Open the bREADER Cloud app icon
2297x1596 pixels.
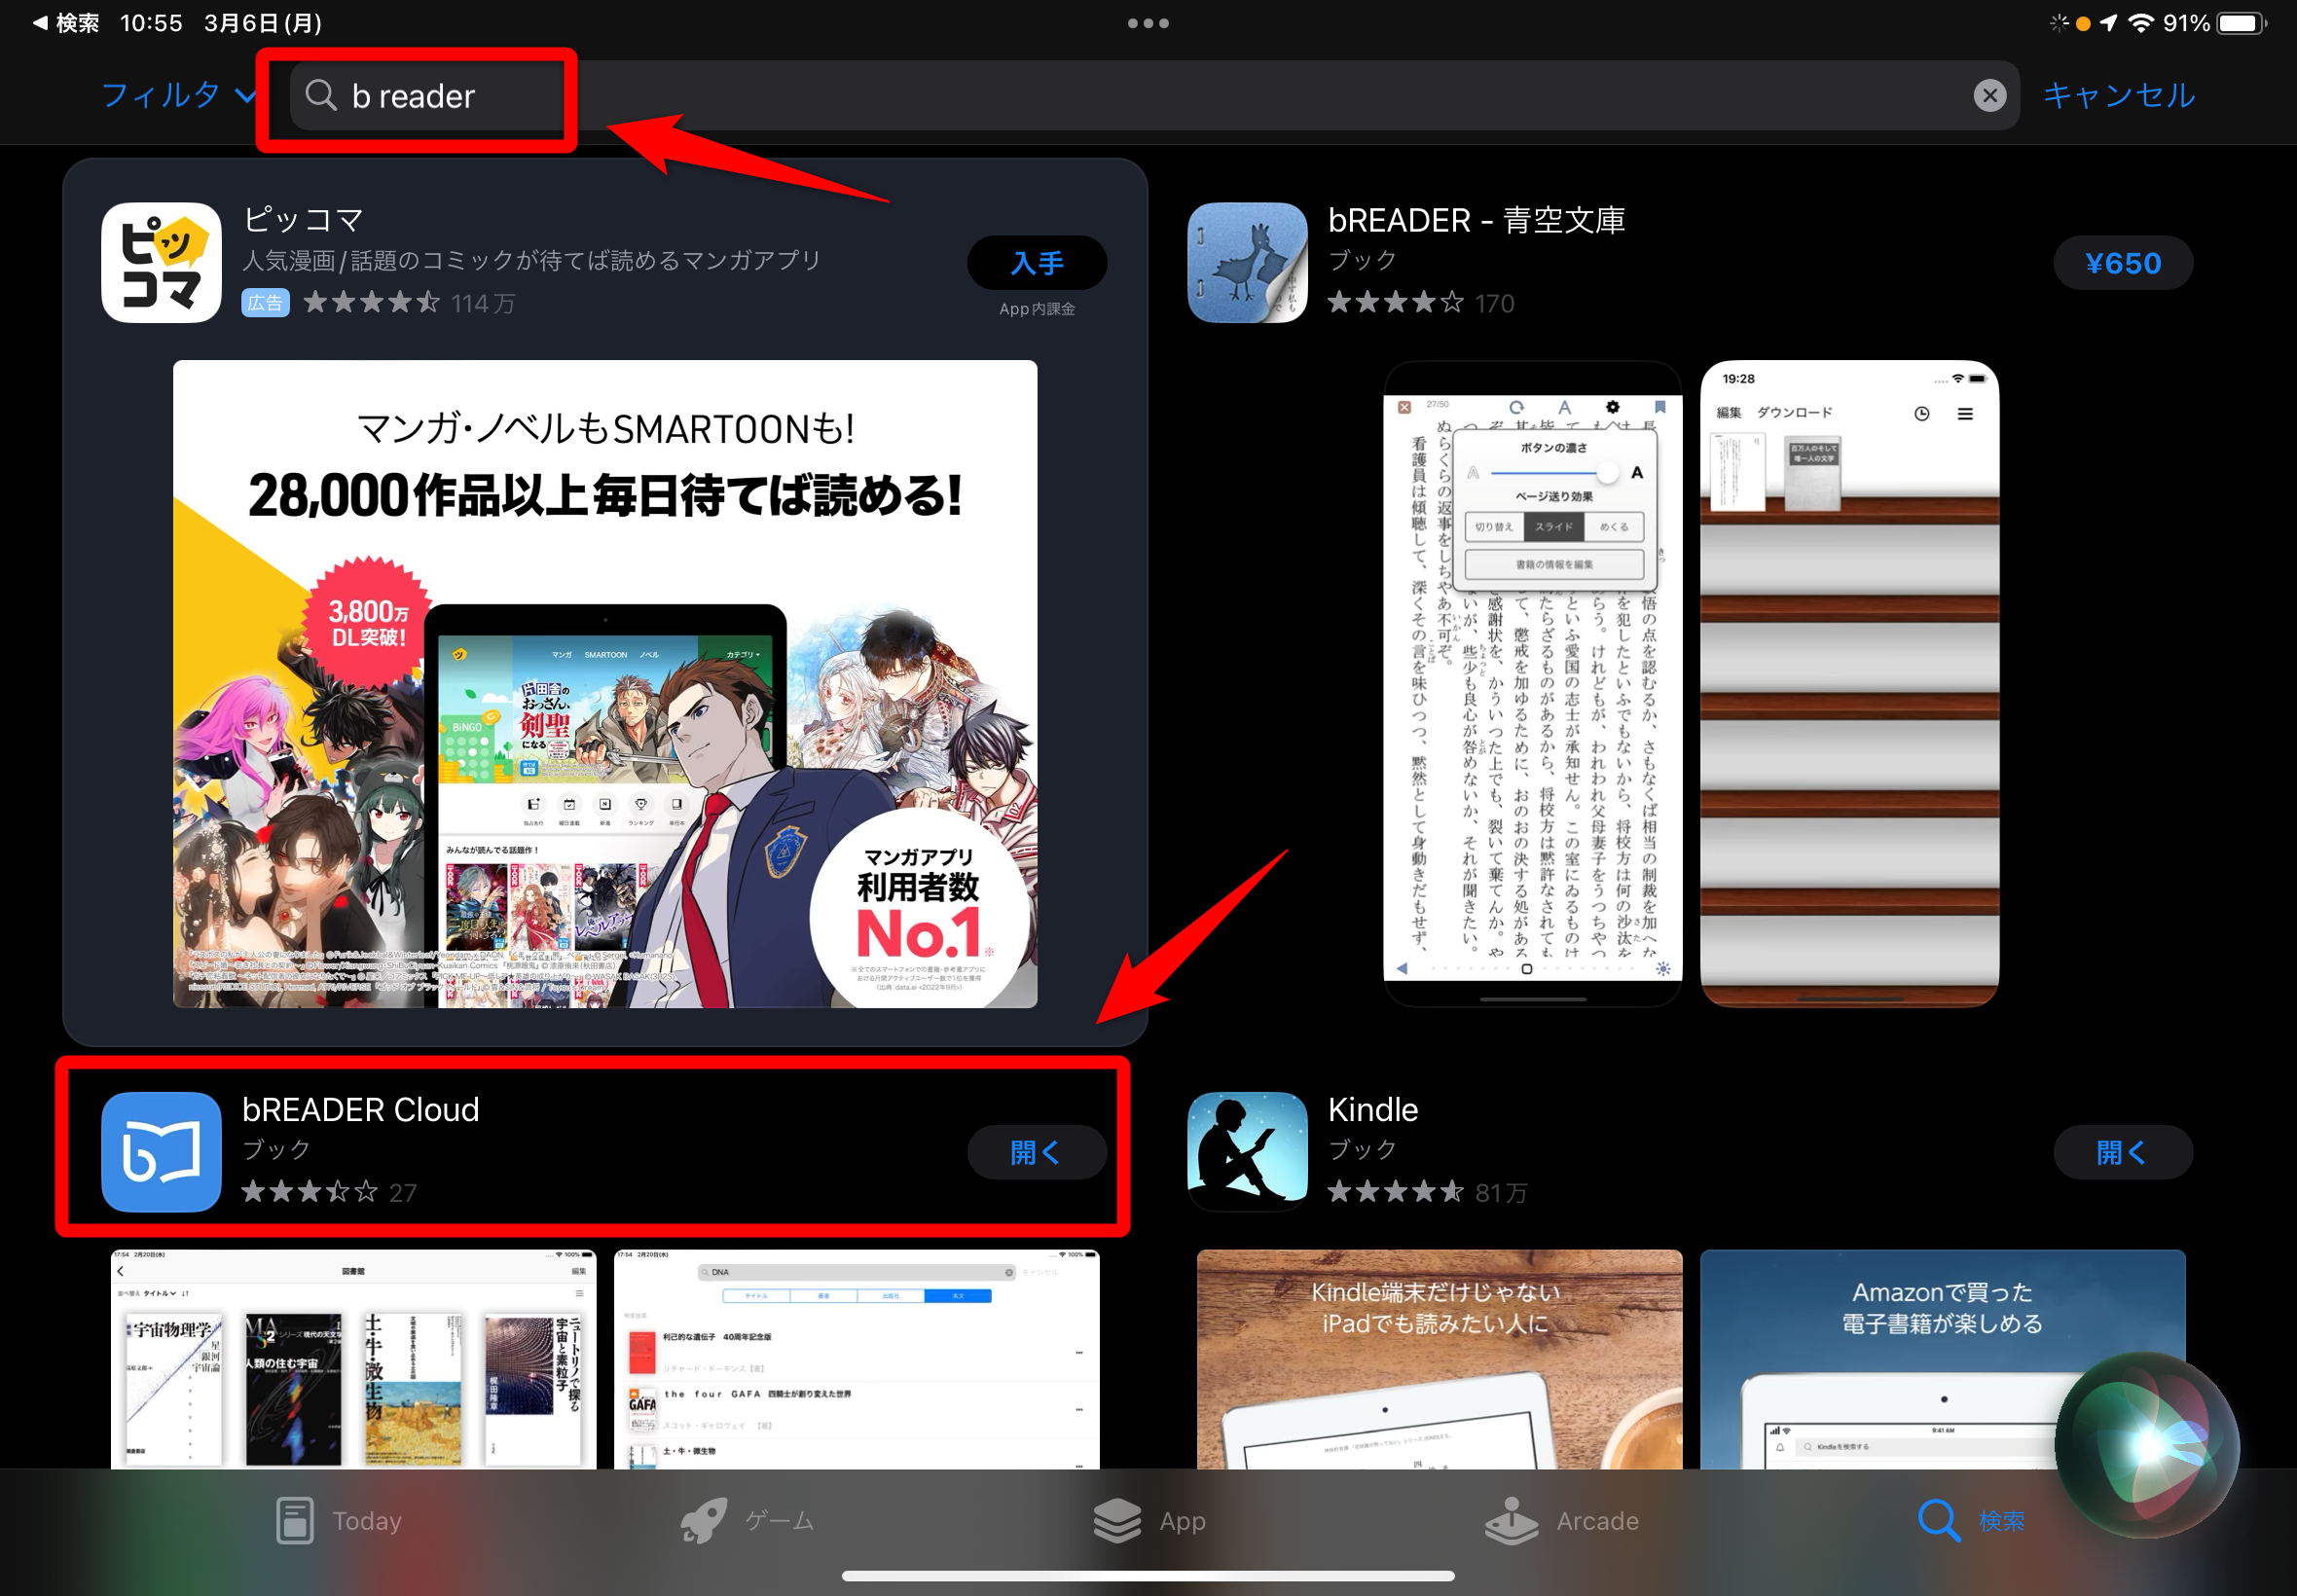pos(161,1152)
